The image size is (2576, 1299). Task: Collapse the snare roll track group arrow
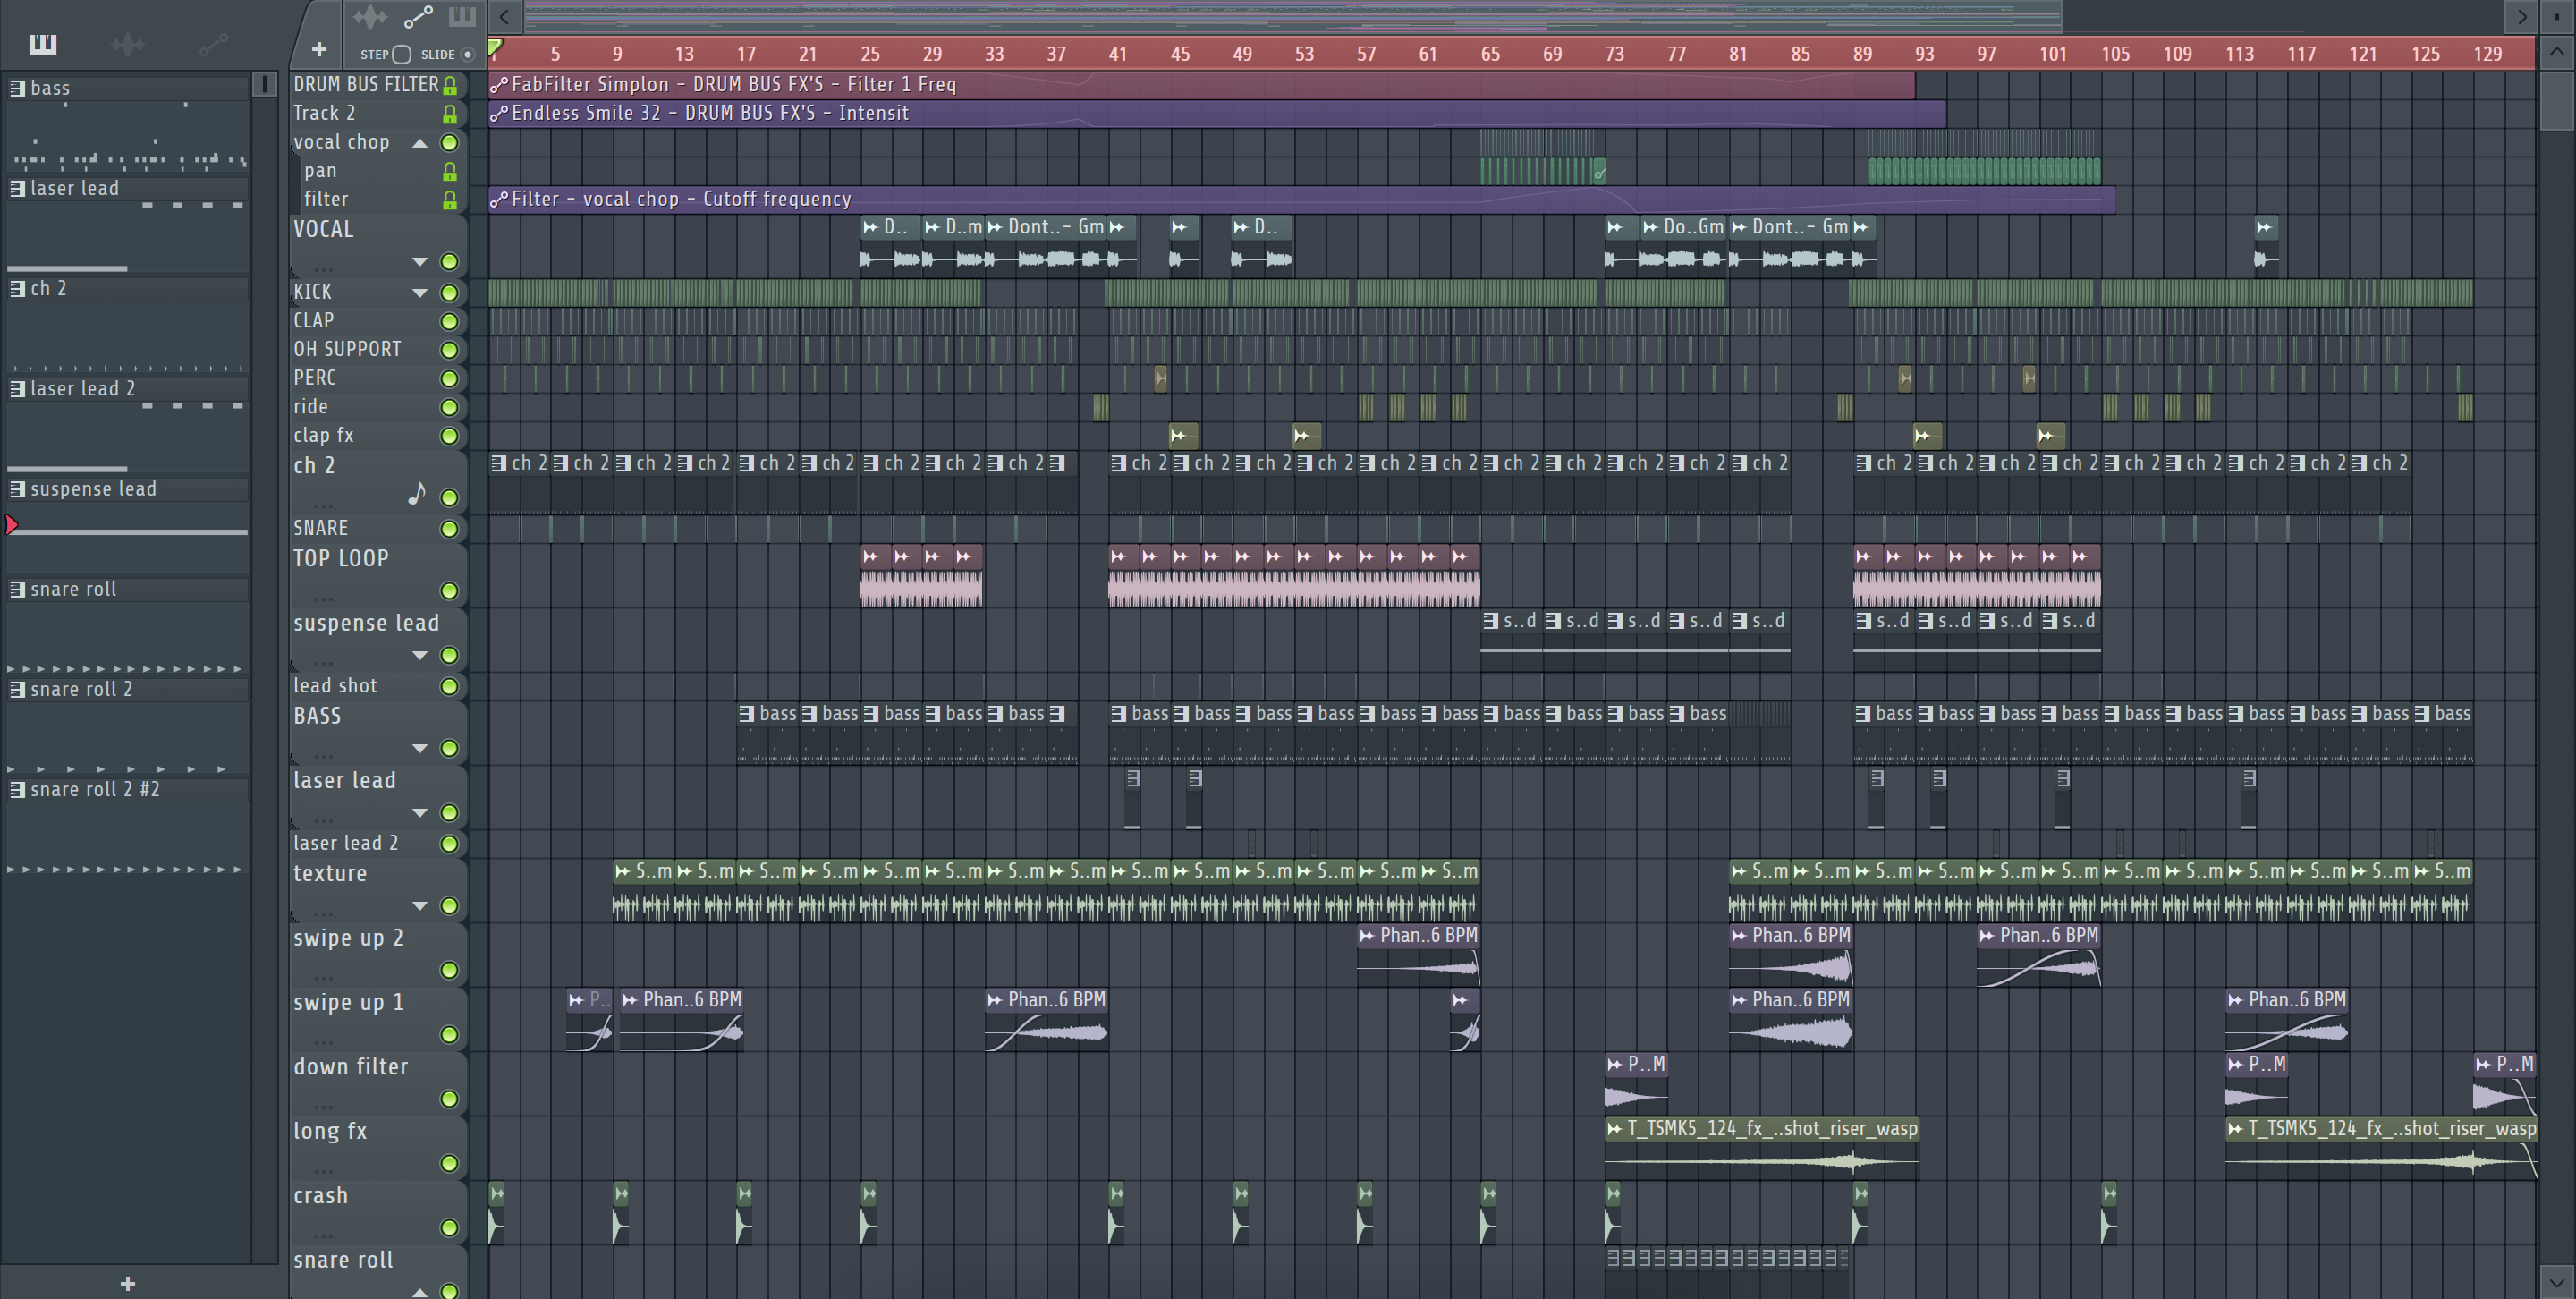(420, 1292)
